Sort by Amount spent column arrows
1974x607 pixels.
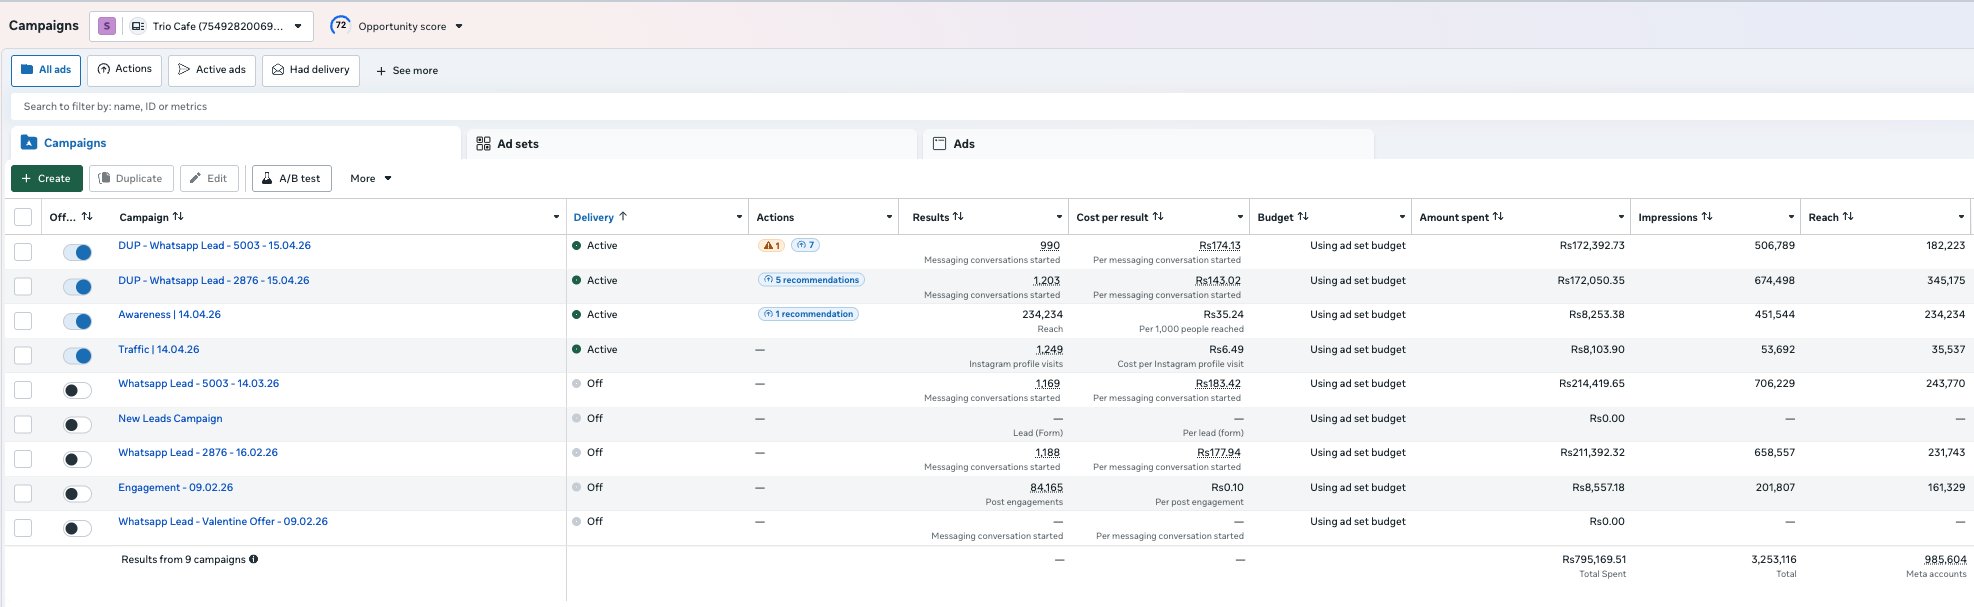(x=1498, y=216)
